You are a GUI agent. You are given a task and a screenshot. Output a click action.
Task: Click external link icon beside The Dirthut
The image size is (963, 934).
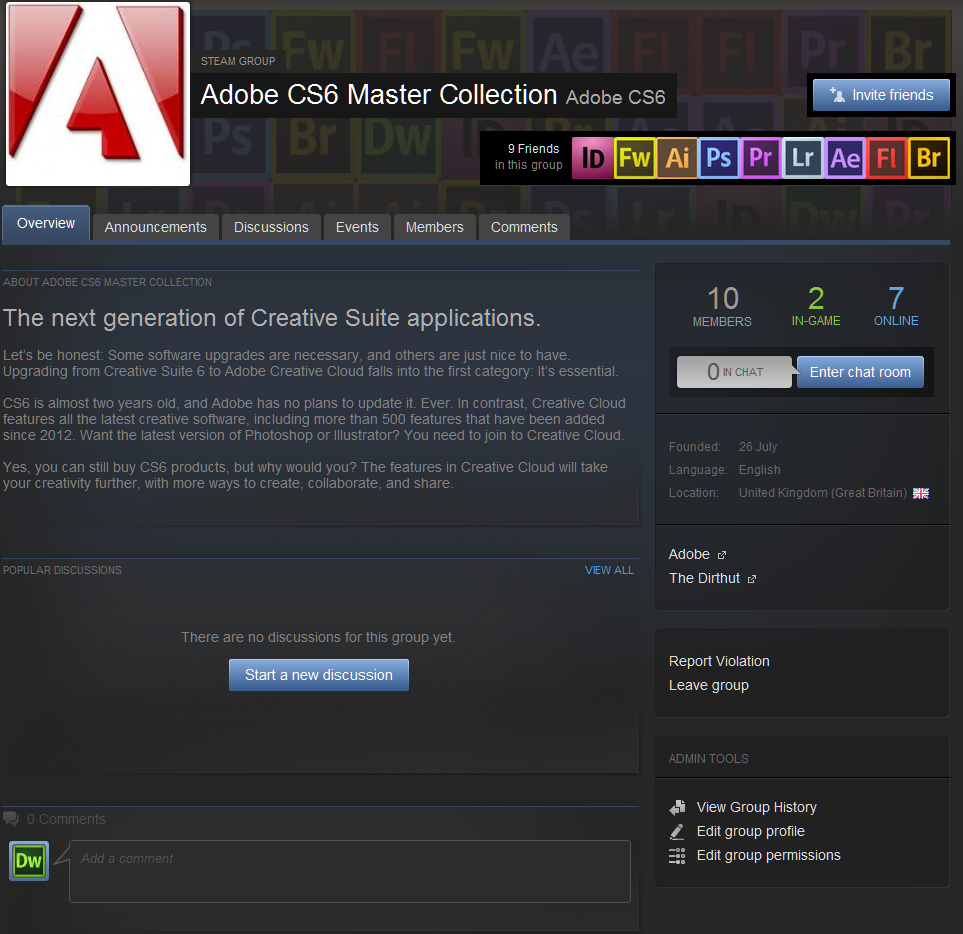(752, 579)
